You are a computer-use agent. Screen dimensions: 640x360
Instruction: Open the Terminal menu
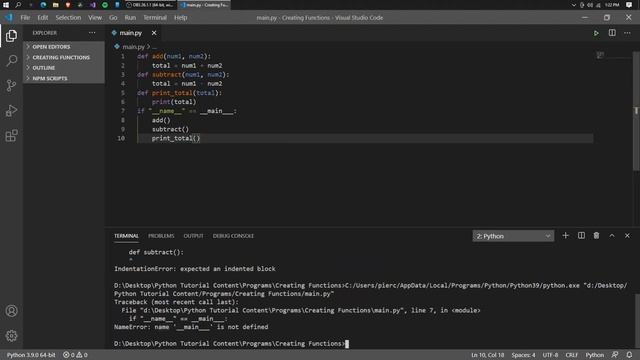(x=155, y=18)
